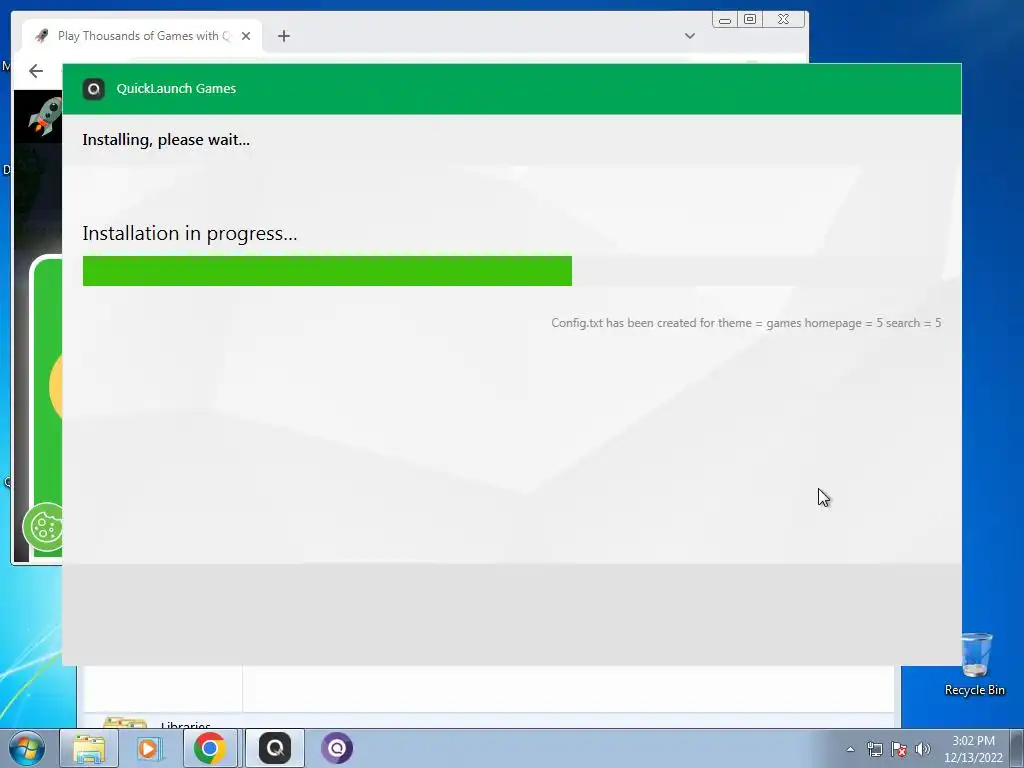Click the purple circular taskbar icon
This screenshot has height=768, width=1024.
coord(337,748)
